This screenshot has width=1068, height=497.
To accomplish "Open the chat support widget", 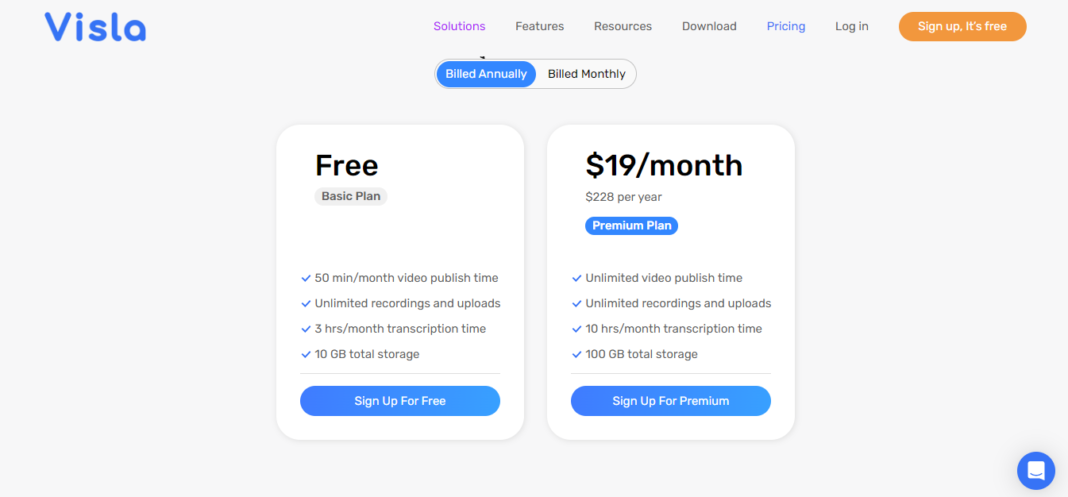I will point(1035,470).
